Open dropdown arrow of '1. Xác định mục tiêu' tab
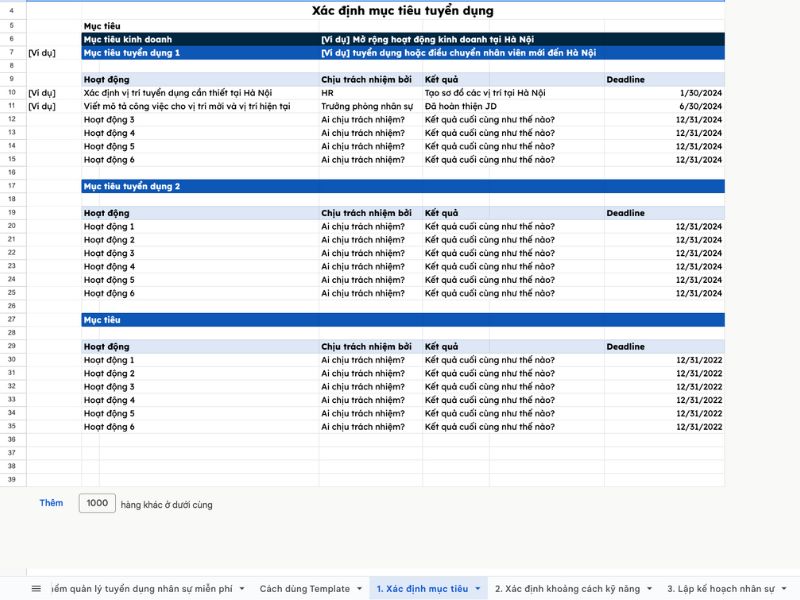The height and width of the screenshot is (600, 800). tap(477, 589)
